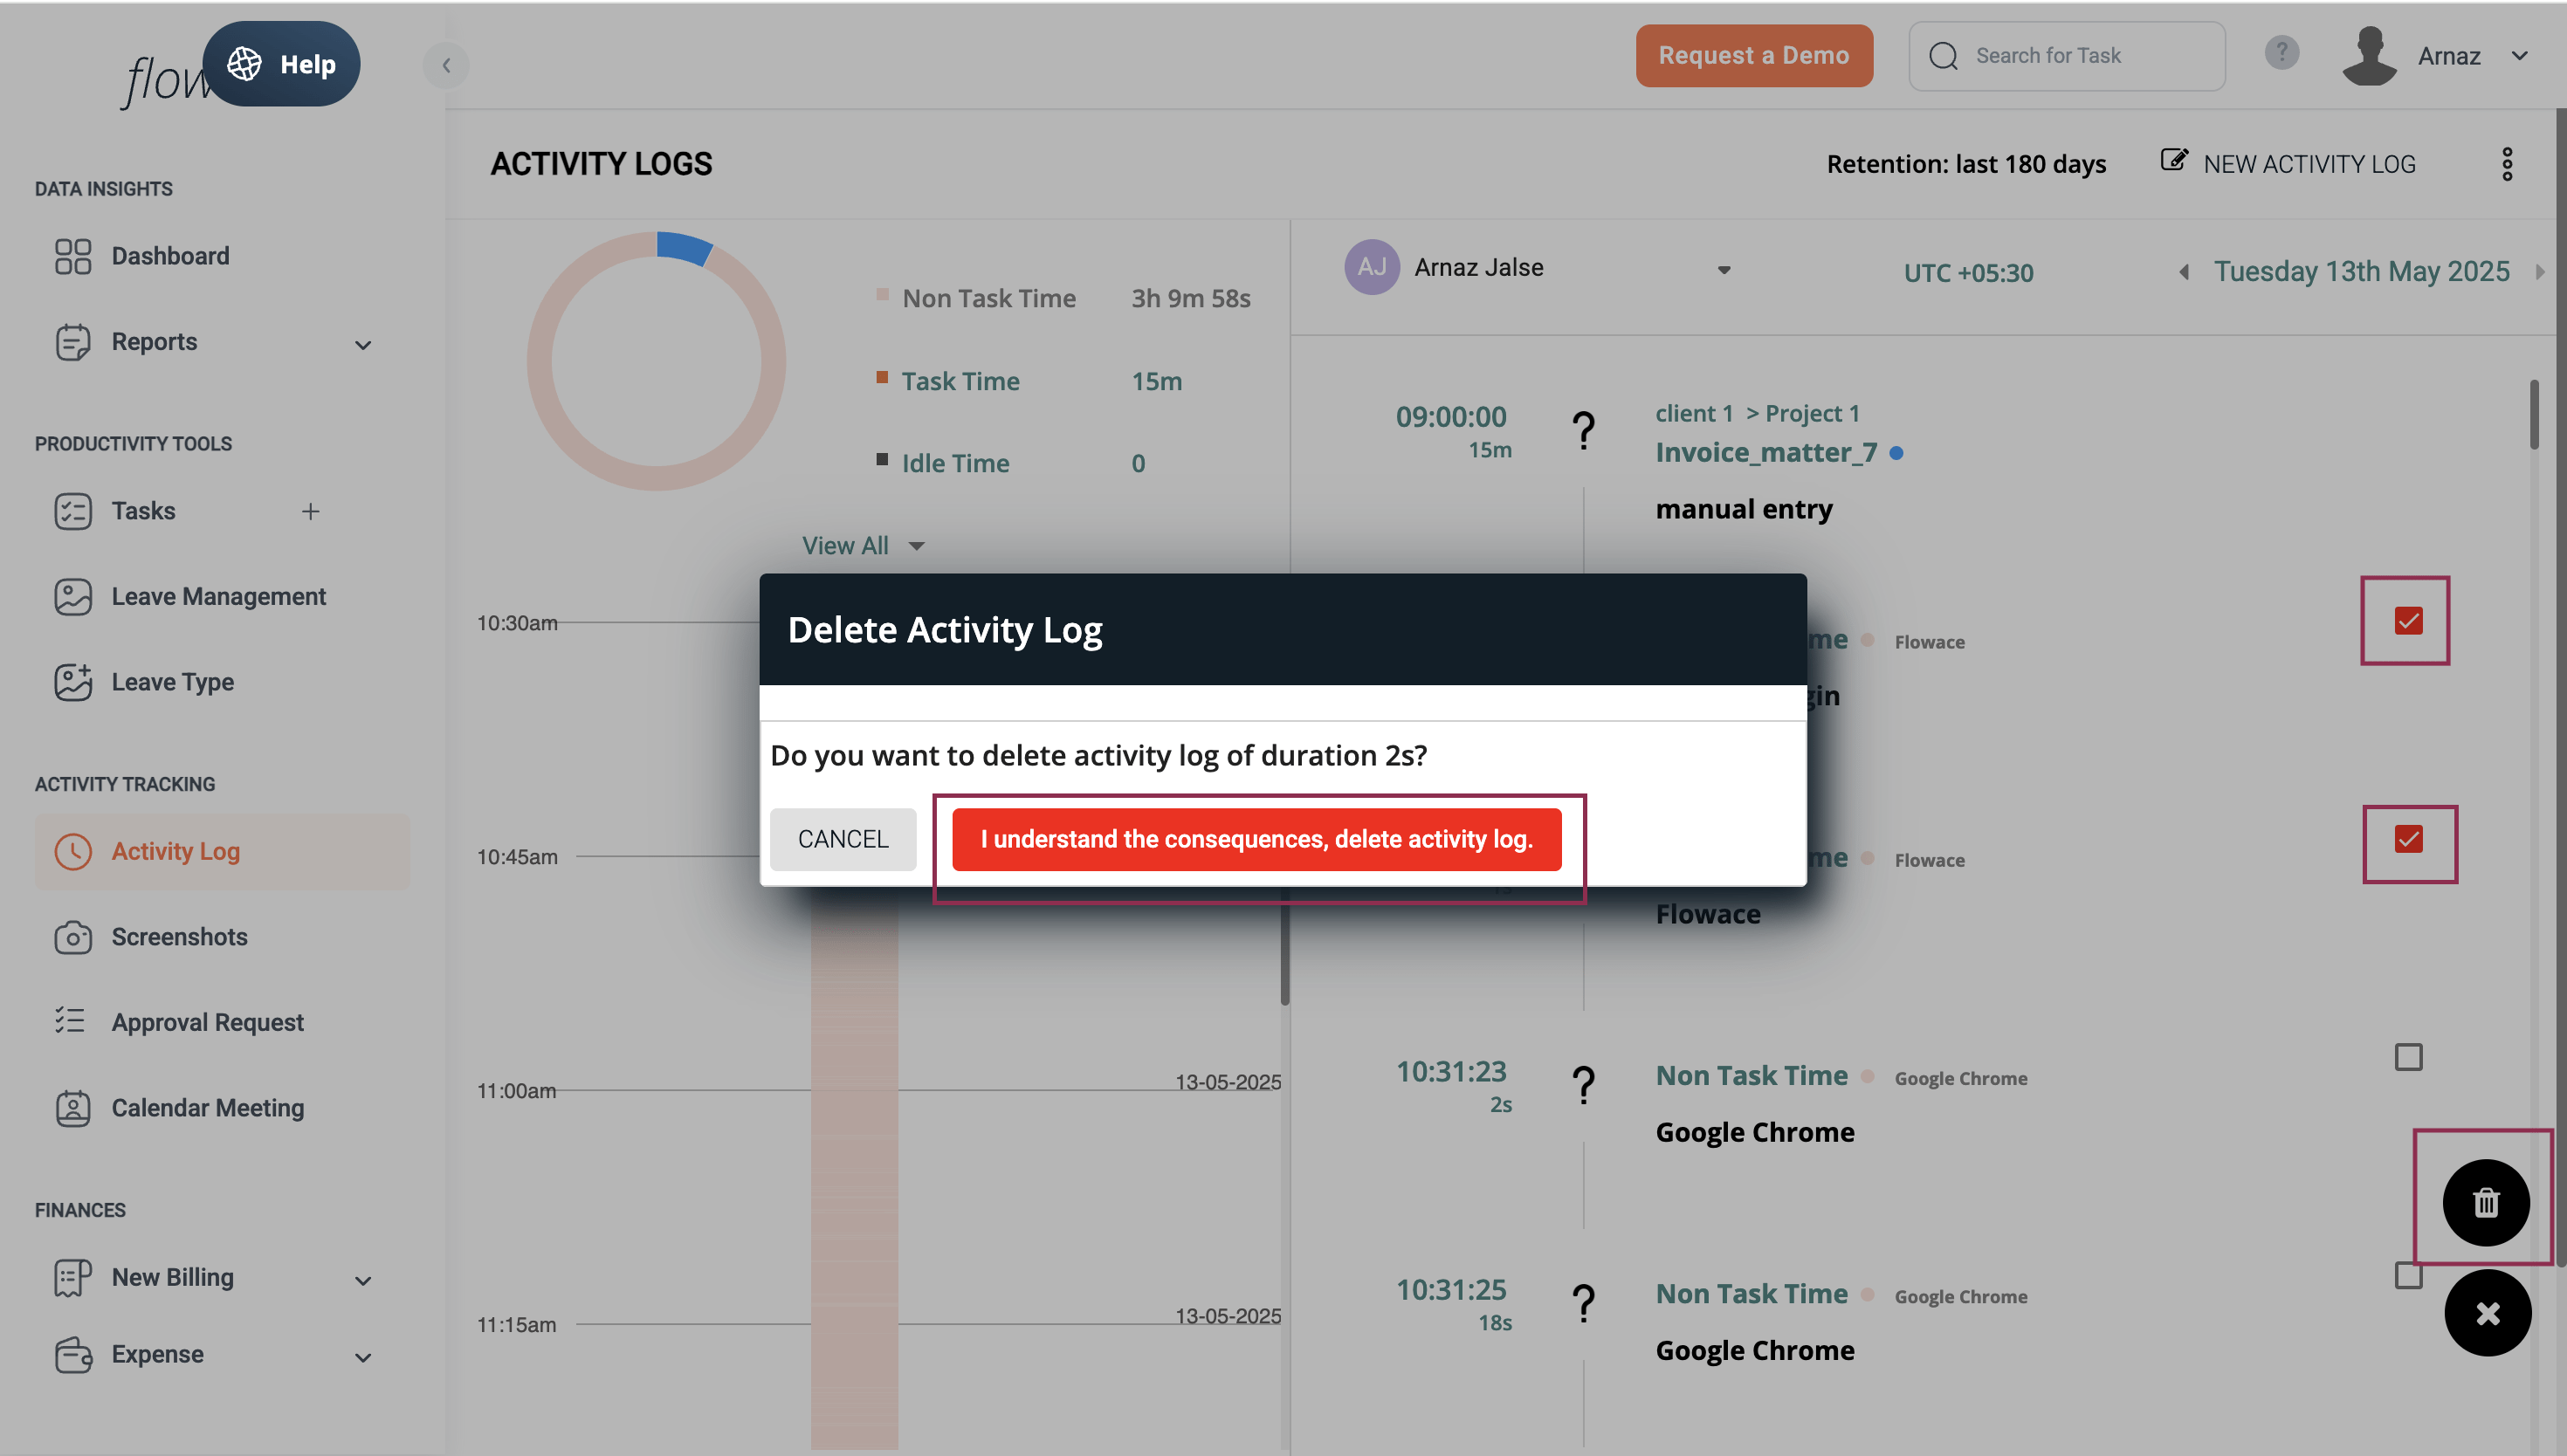Select Activity Log menu item
The image size is (2567, 1456).
(222, 851)
